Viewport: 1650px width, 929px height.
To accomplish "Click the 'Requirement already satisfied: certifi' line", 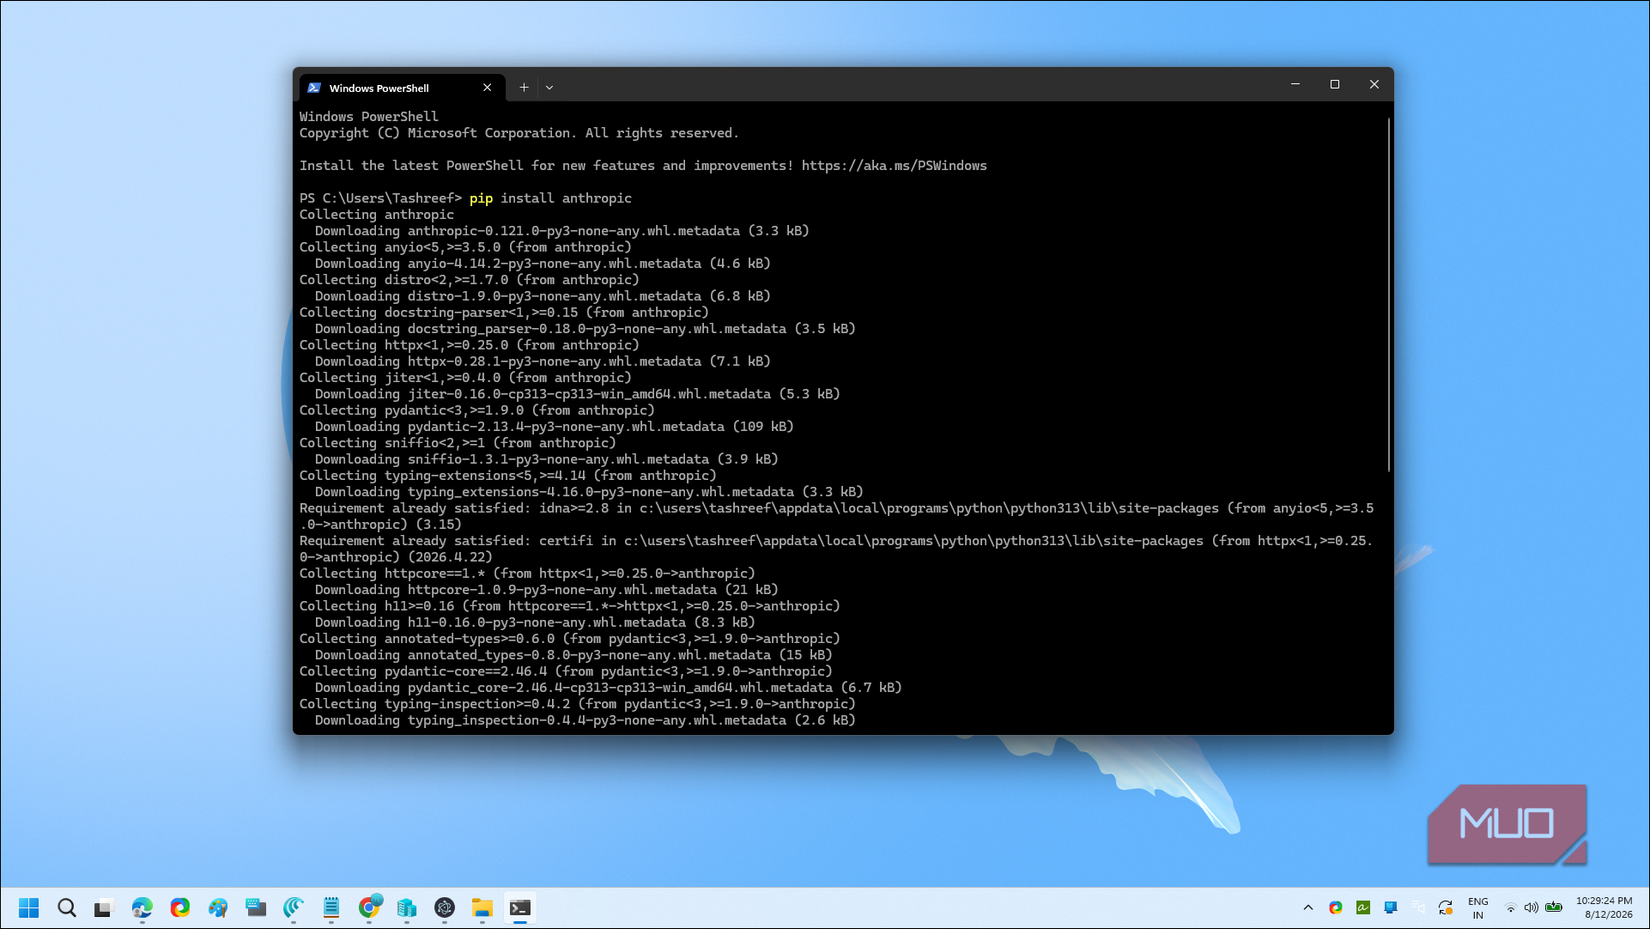I will pos(837,549).
